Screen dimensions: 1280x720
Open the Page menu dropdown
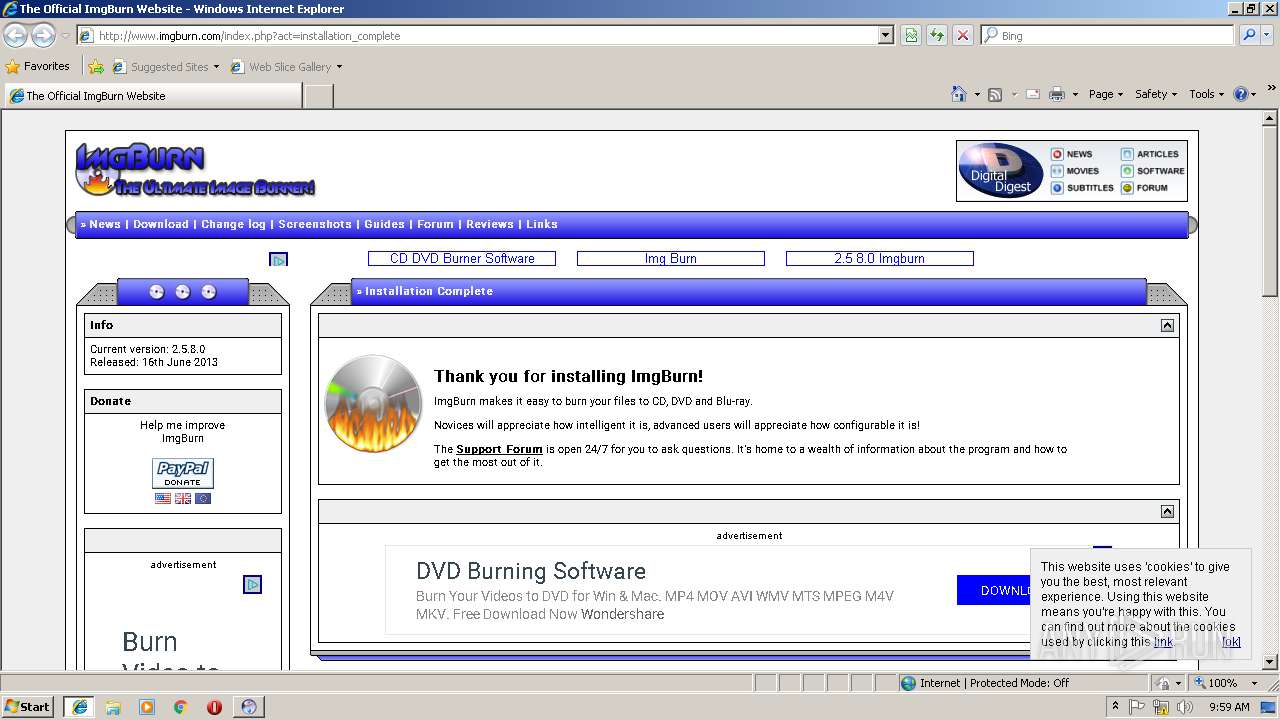pos(1106,94)
